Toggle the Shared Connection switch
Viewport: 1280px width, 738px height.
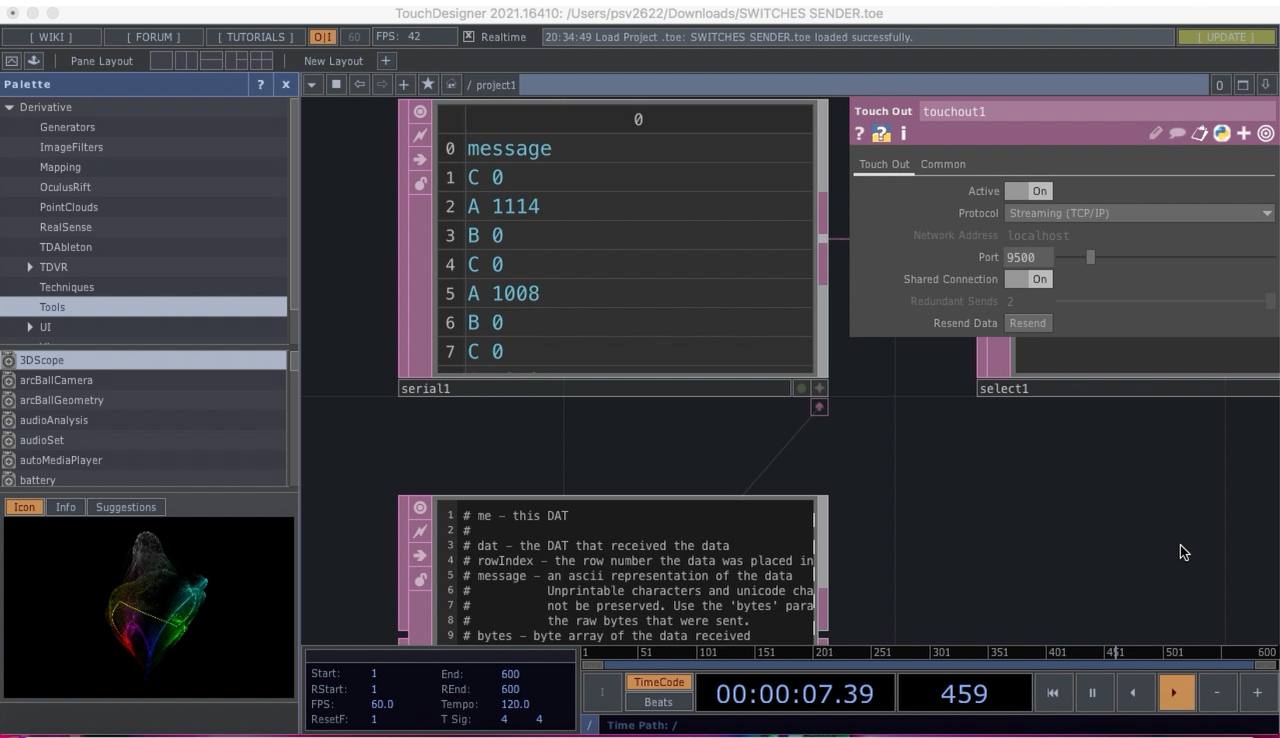(x=1028, y=279)
